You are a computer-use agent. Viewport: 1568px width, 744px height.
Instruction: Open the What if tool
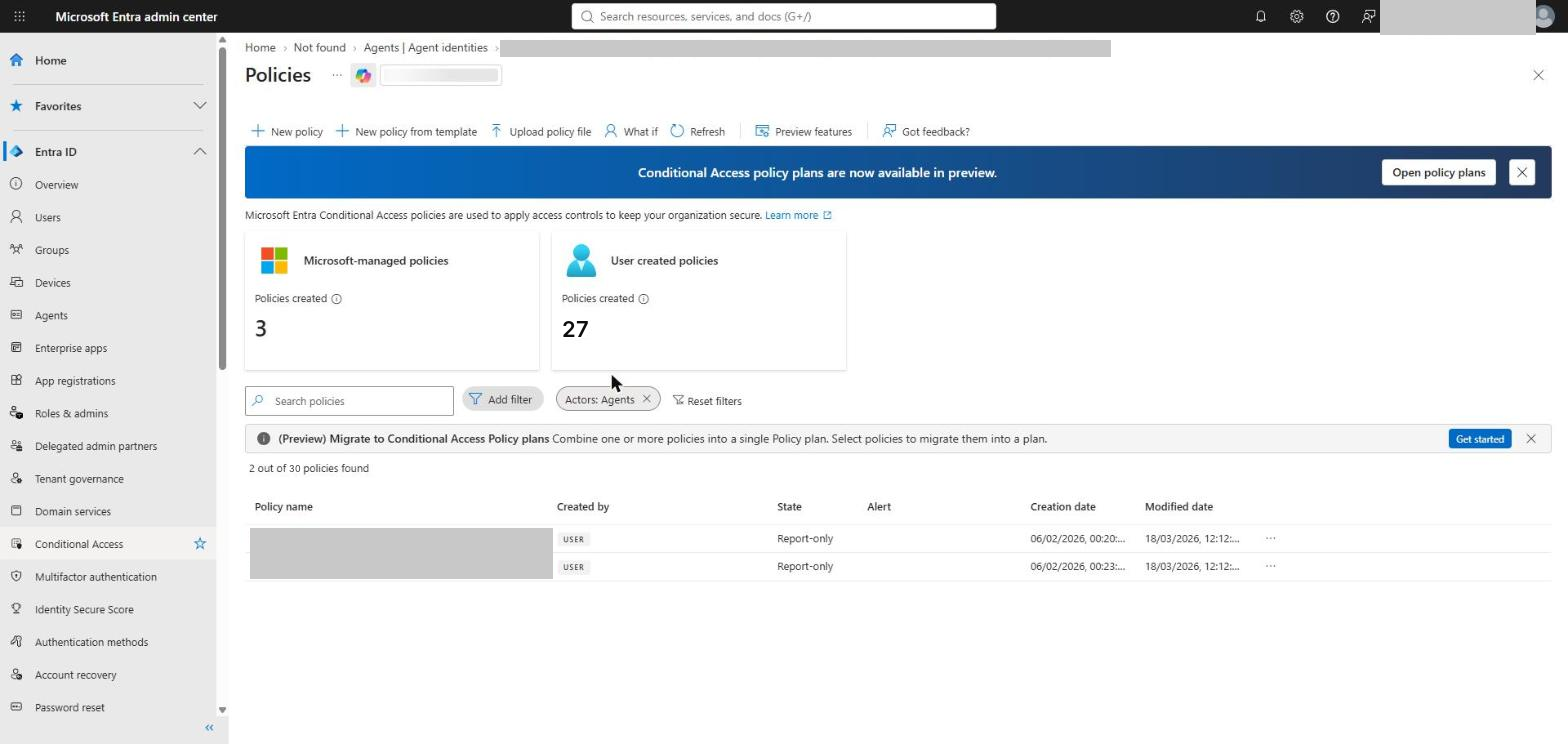click(x=631, y=131)
